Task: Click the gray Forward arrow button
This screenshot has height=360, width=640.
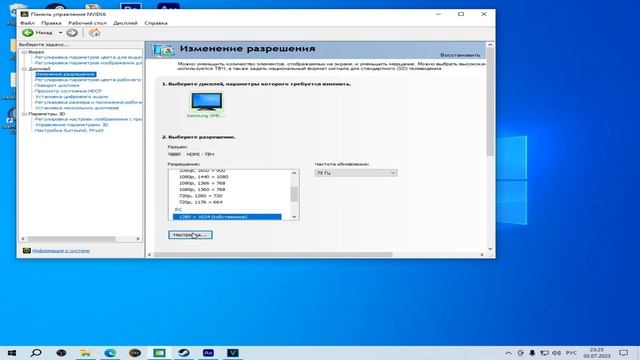Action: click(x=72, y=33)
